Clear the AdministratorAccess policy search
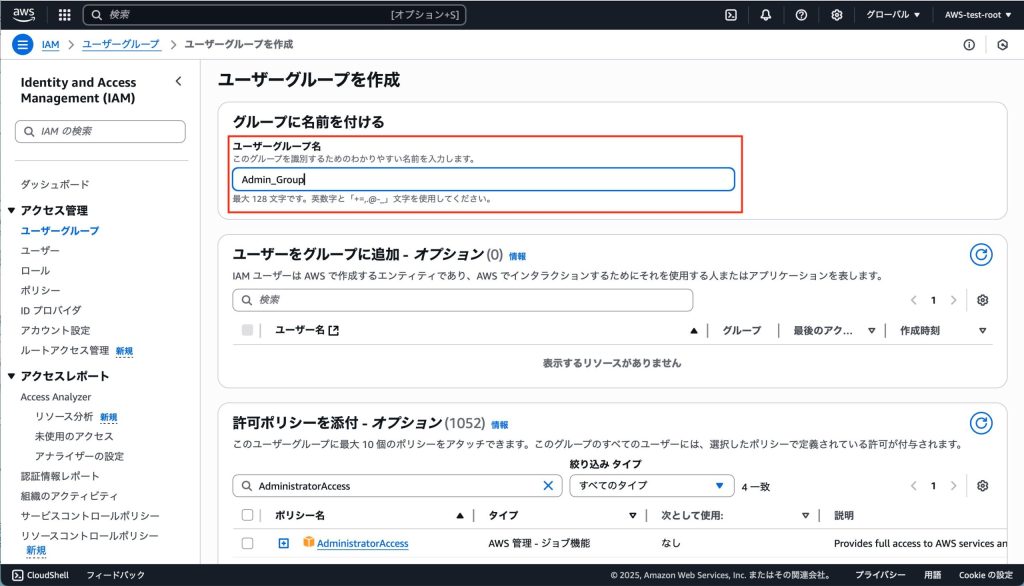The width and height of the screenshot is (1024, 586). [548, 485]
